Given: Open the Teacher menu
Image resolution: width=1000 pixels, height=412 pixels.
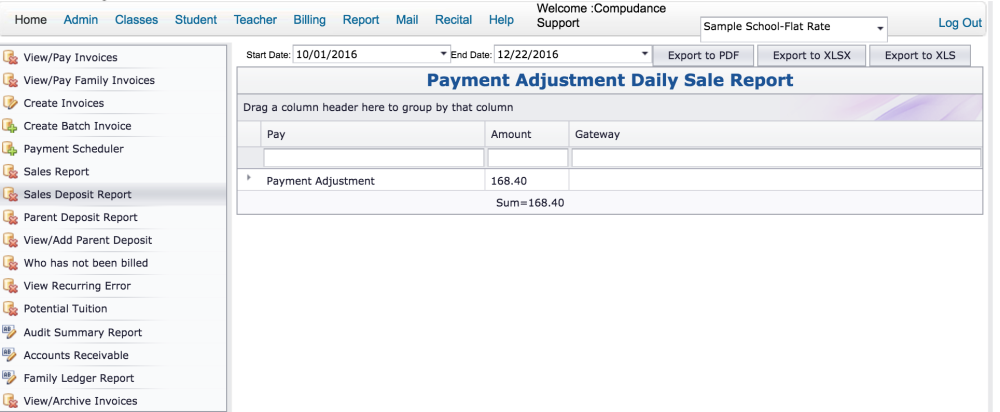Looking at the screenshot, I should tap(255, 20).
